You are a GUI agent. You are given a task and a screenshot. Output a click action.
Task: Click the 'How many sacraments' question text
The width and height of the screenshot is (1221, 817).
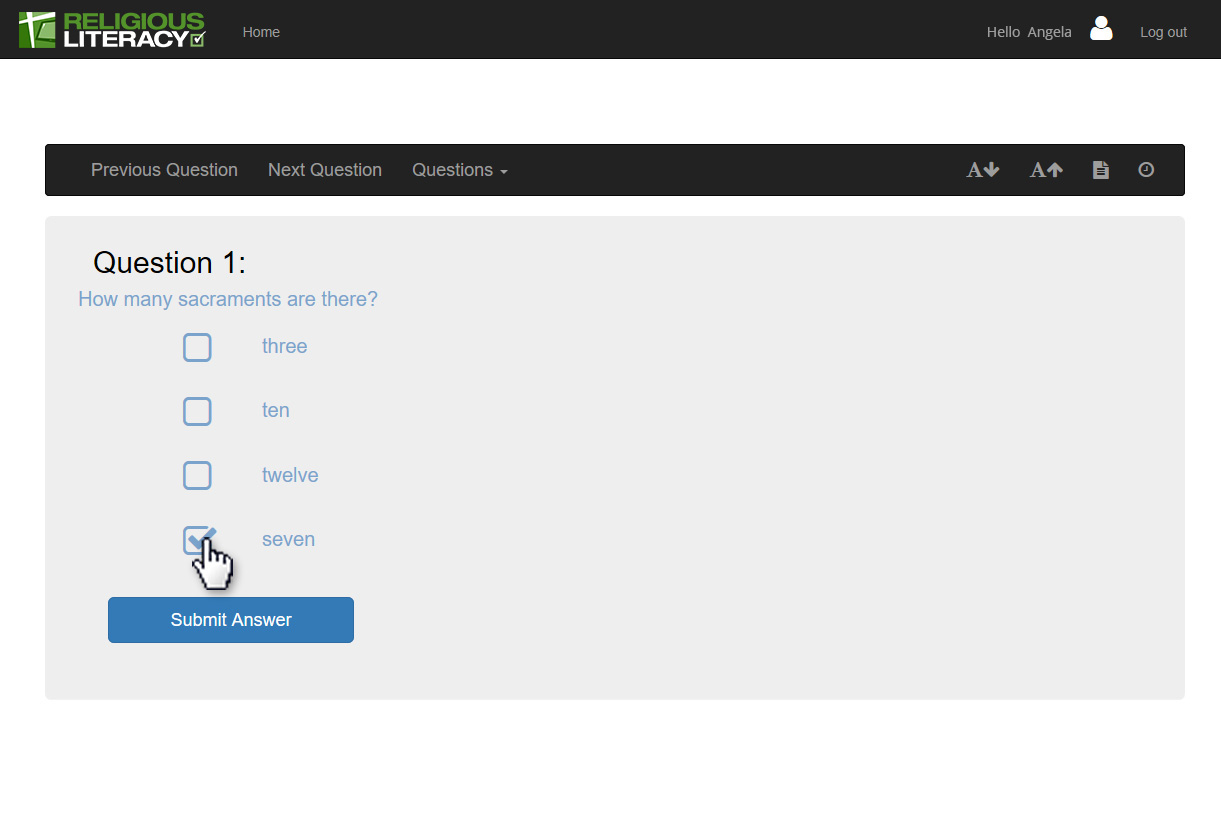[x=228, y=299]
